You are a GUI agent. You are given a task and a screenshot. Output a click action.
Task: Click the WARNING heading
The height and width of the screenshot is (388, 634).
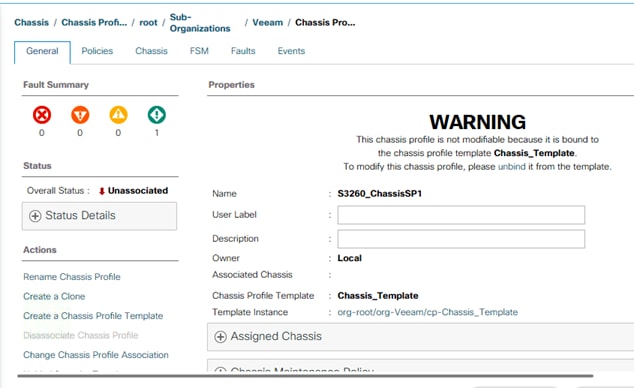[x=478, y=122]
